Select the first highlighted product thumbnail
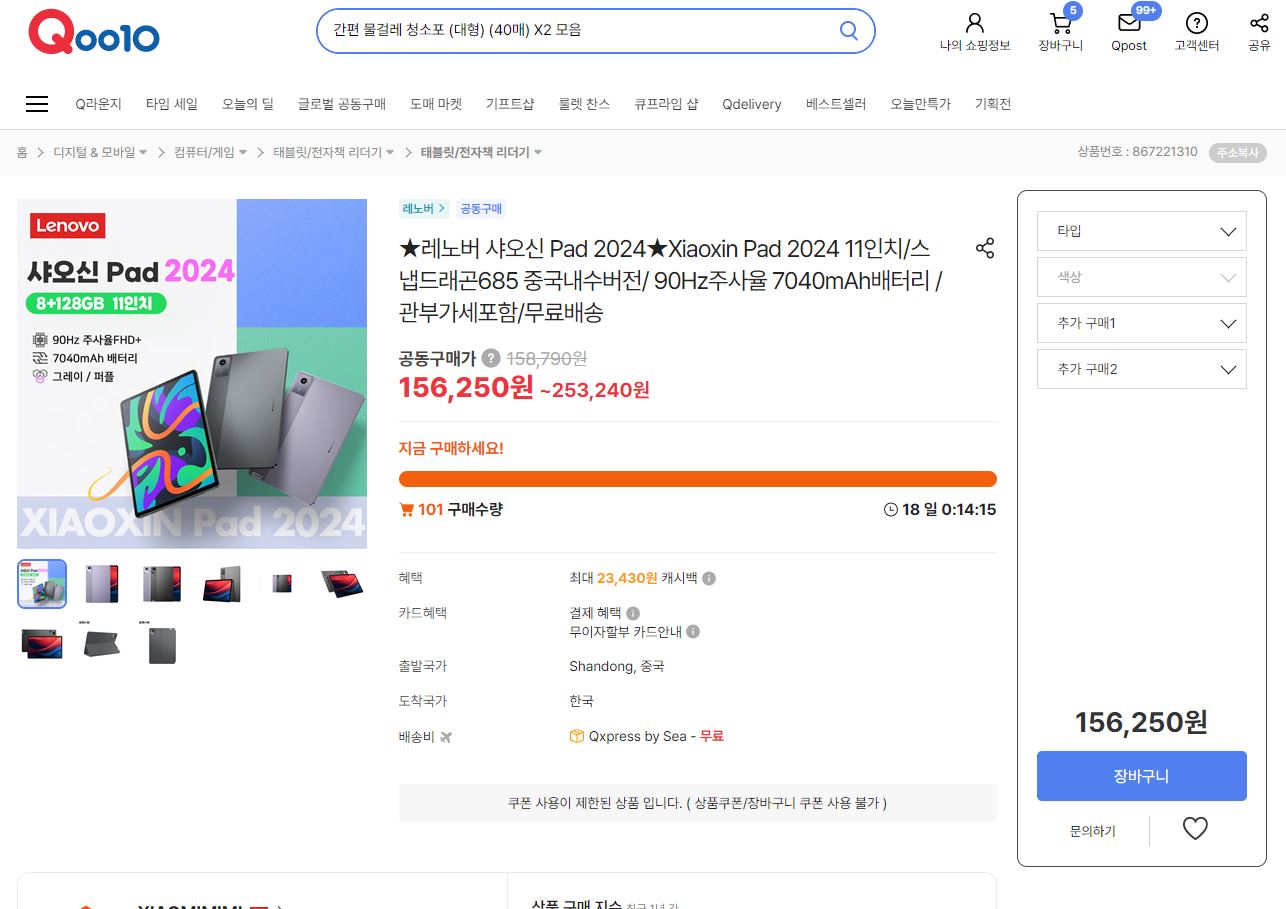The image size is (1286, 909). click(42, 584)
